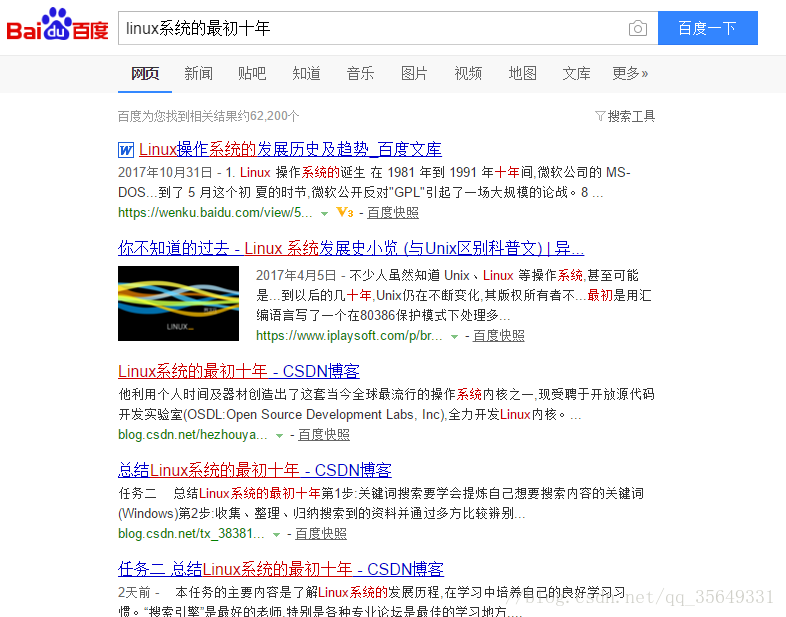
Task: Open 百度快照 for the hezhouya CSDN result
Action: click(324, 435)
